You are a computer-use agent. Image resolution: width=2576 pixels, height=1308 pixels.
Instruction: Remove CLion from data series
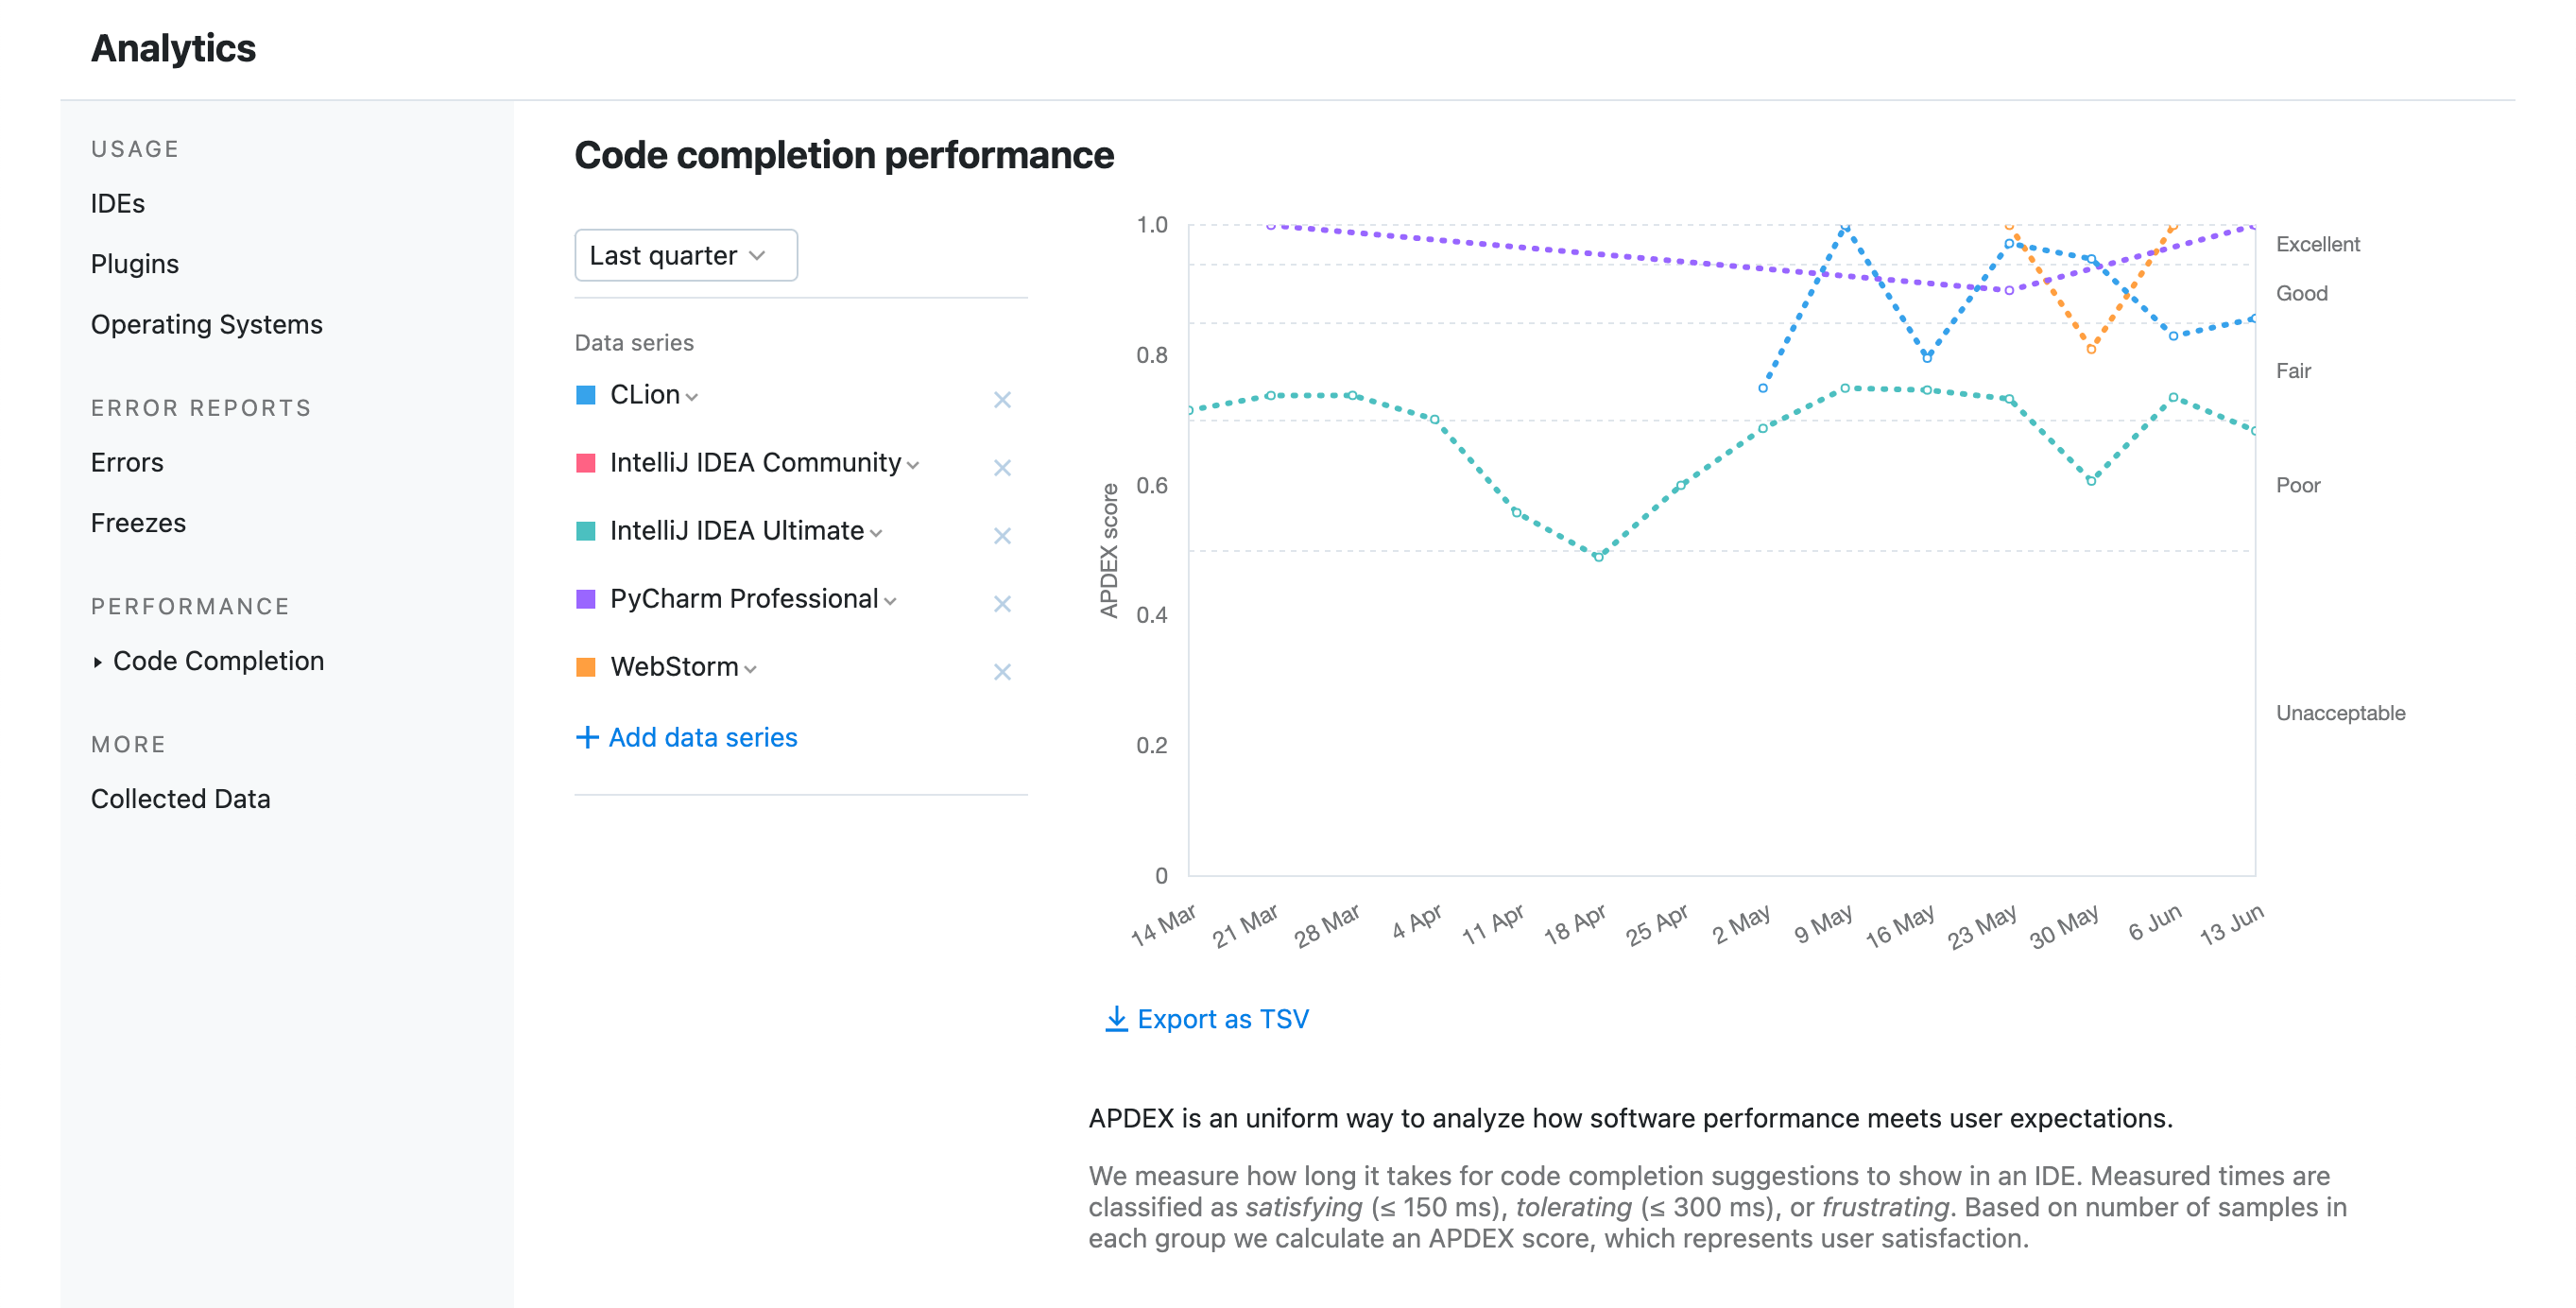click(x=1002, y=399)
